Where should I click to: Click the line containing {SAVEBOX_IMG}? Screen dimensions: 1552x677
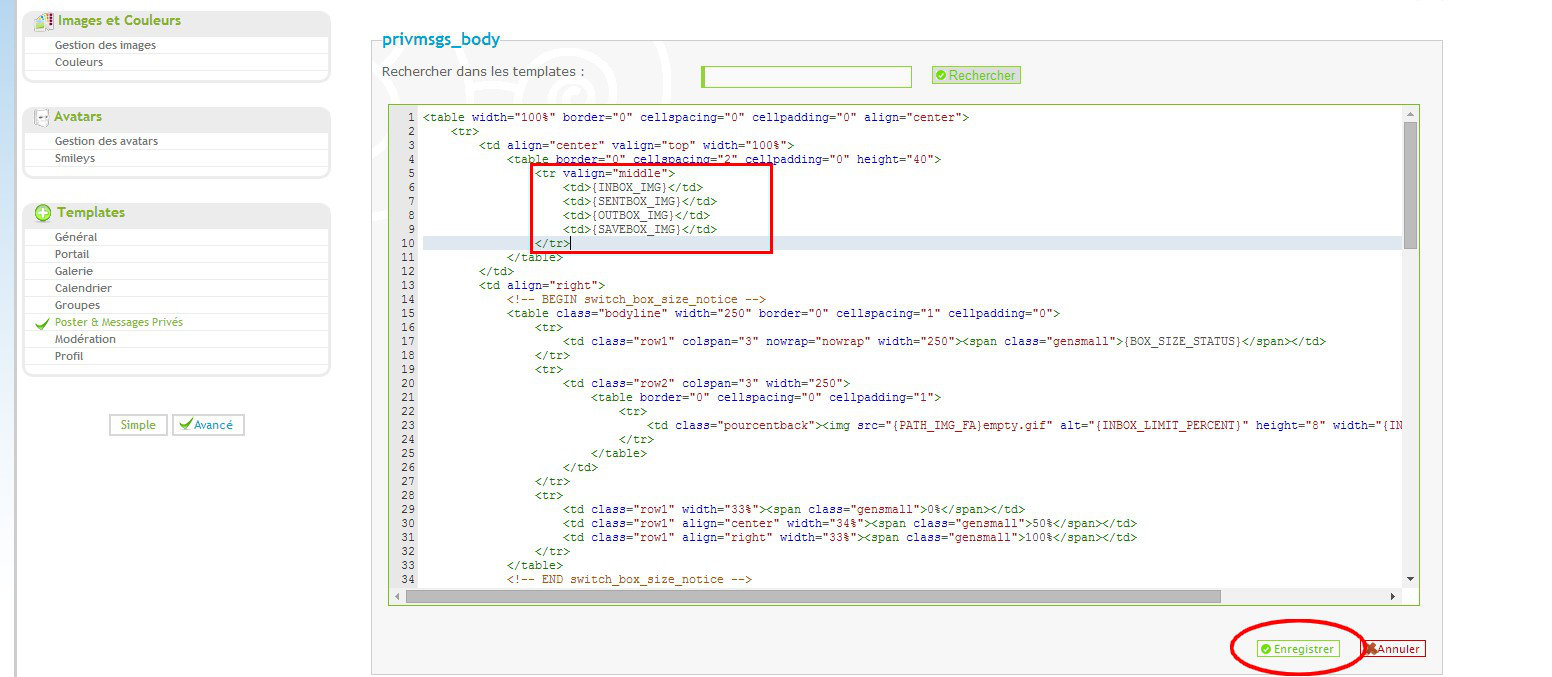640,229
